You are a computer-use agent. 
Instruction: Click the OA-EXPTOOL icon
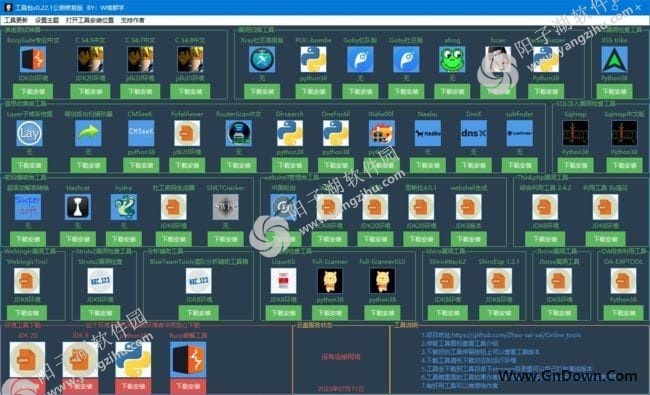pos(623,281)
